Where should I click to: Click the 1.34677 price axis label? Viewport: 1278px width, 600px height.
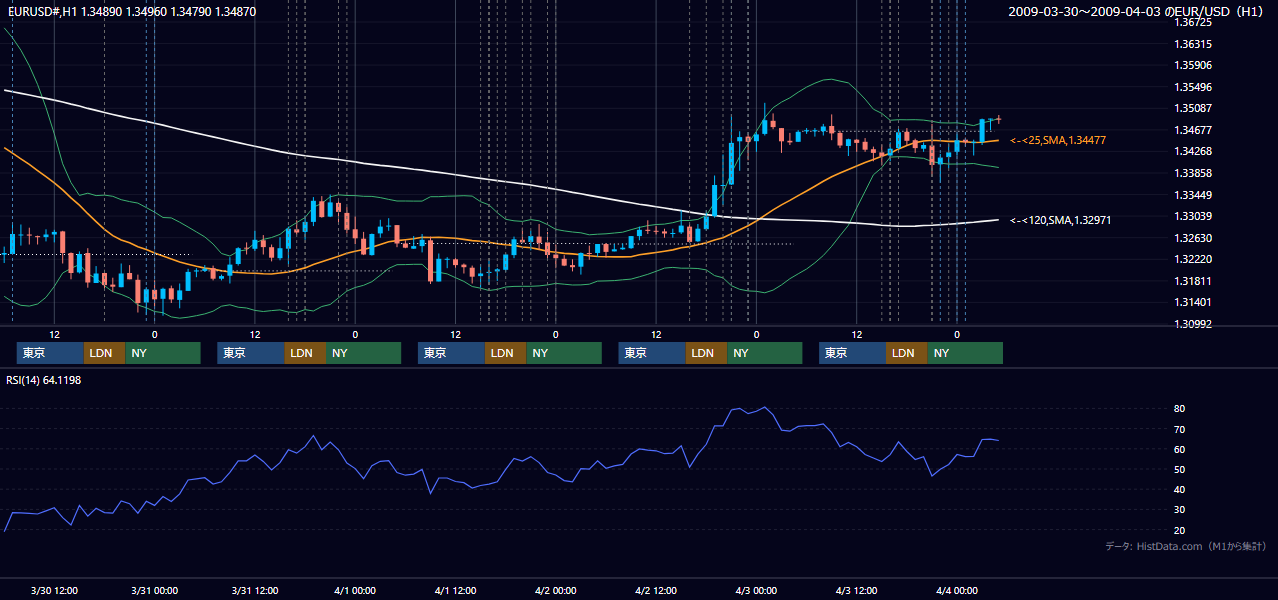pyautogui.click(x=1193, y=130)
